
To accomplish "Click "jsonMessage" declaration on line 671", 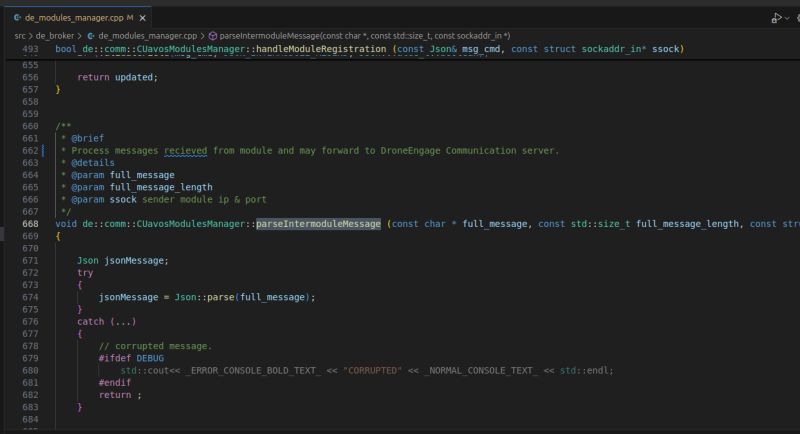I will click(x=134, y=261).
